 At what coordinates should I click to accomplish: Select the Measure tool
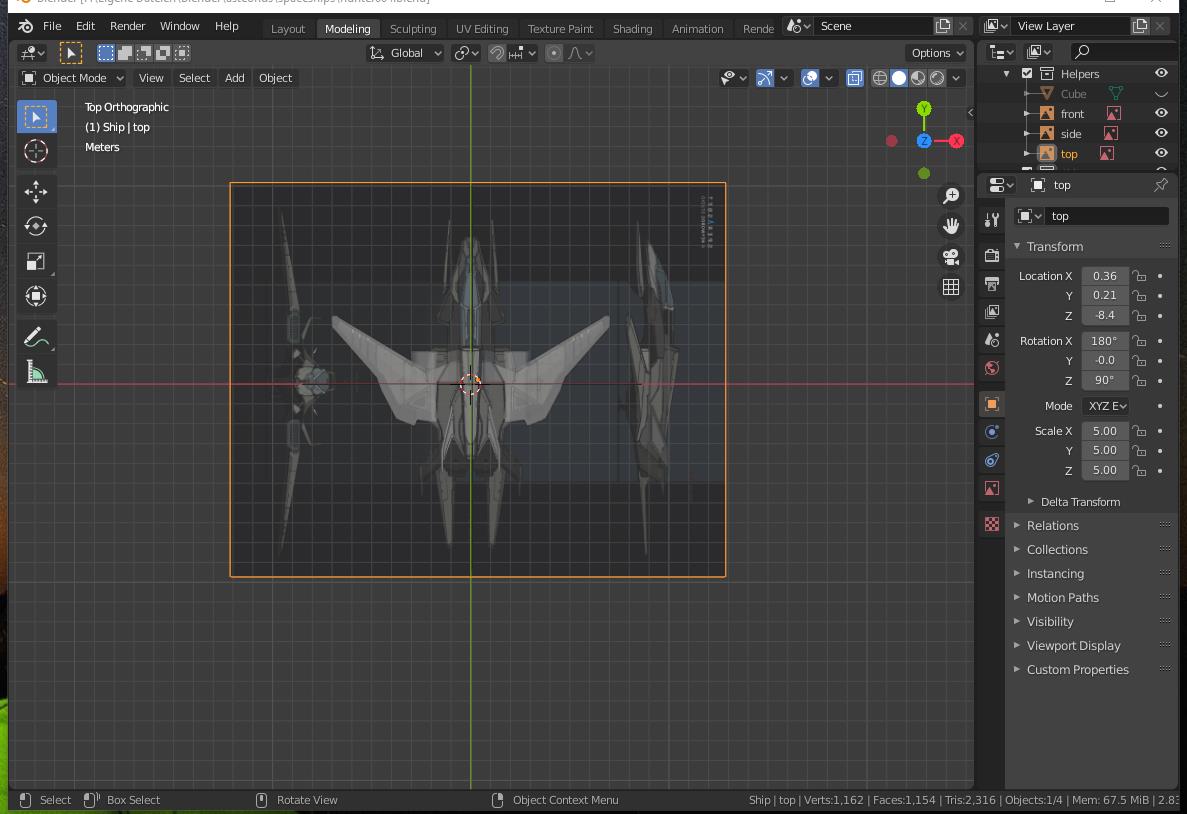tap(36, 374)
